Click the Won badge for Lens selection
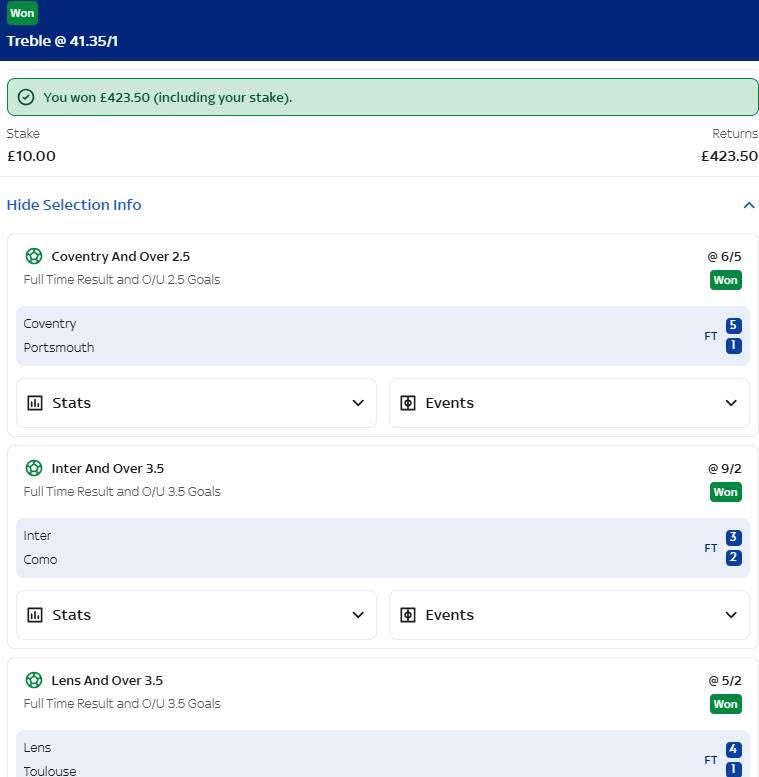The height and width of the screenshot is (777, 759). tap(726, 704)
